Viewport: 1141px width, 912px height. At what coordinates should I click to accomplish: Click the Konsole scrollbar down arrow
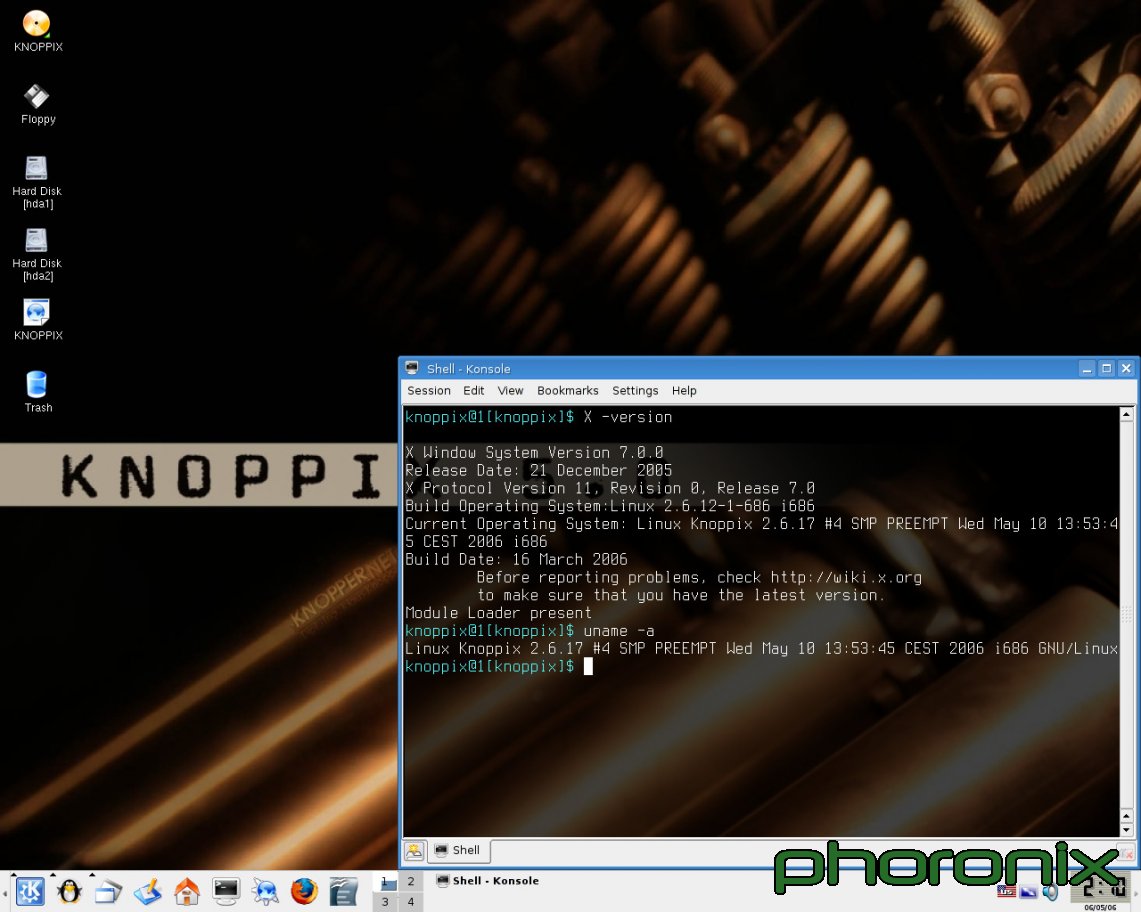(1127, 830)
